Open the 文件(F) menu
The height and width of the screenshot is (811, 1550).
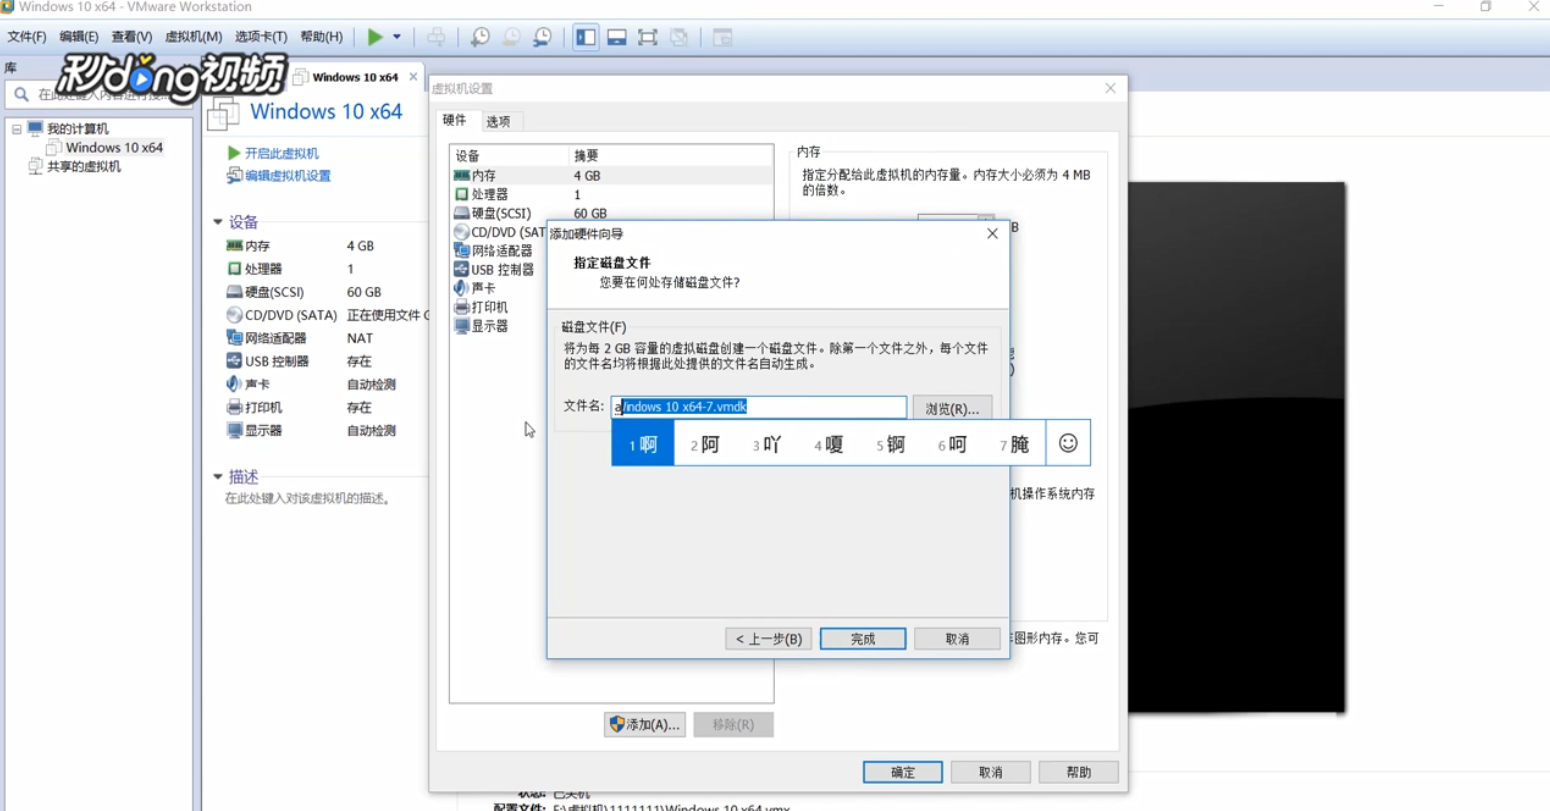coord(27,37)
